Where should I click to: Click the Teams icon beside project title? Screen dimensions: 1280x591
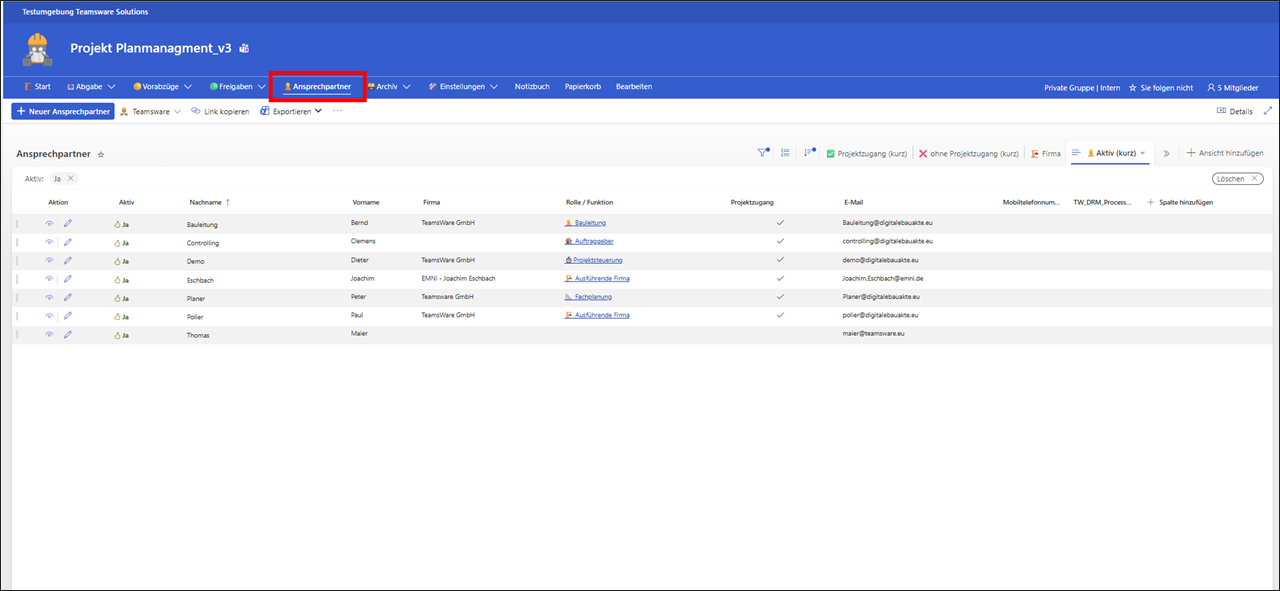point(243,48)
